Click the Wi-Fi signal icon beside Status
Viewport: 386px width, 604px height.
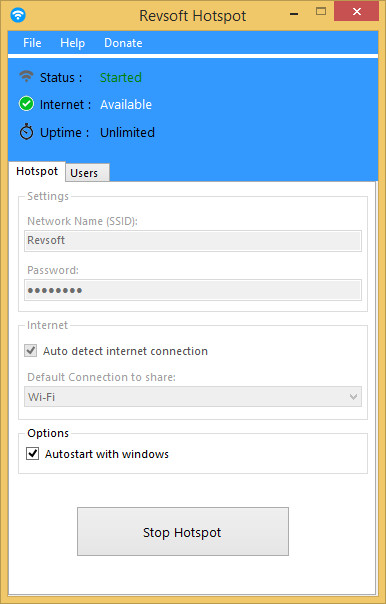coord(26,76)
